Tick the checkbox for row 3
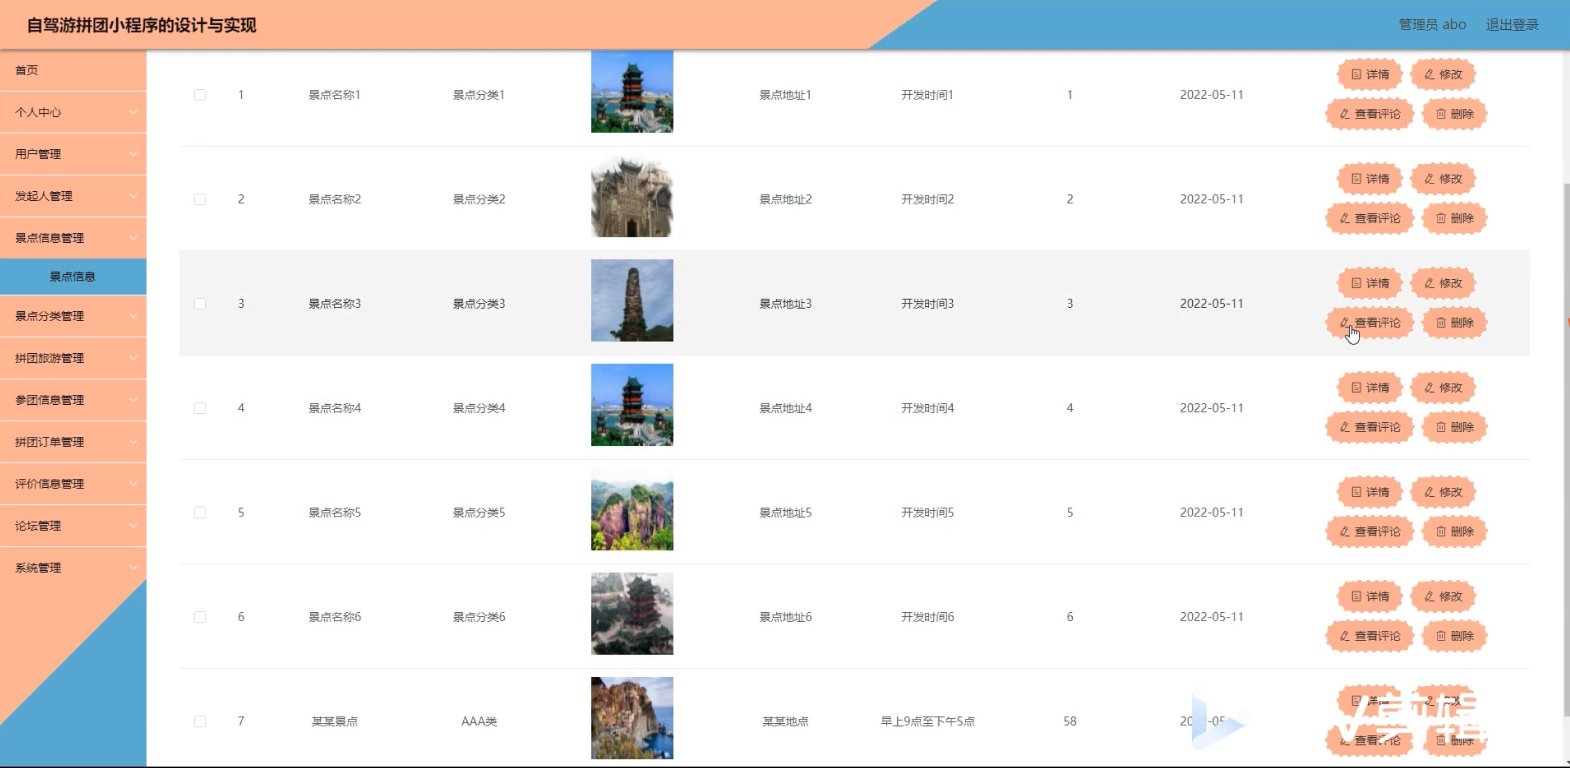The width and height of the screenshot is (1570, 768). (x=200, y=304)
